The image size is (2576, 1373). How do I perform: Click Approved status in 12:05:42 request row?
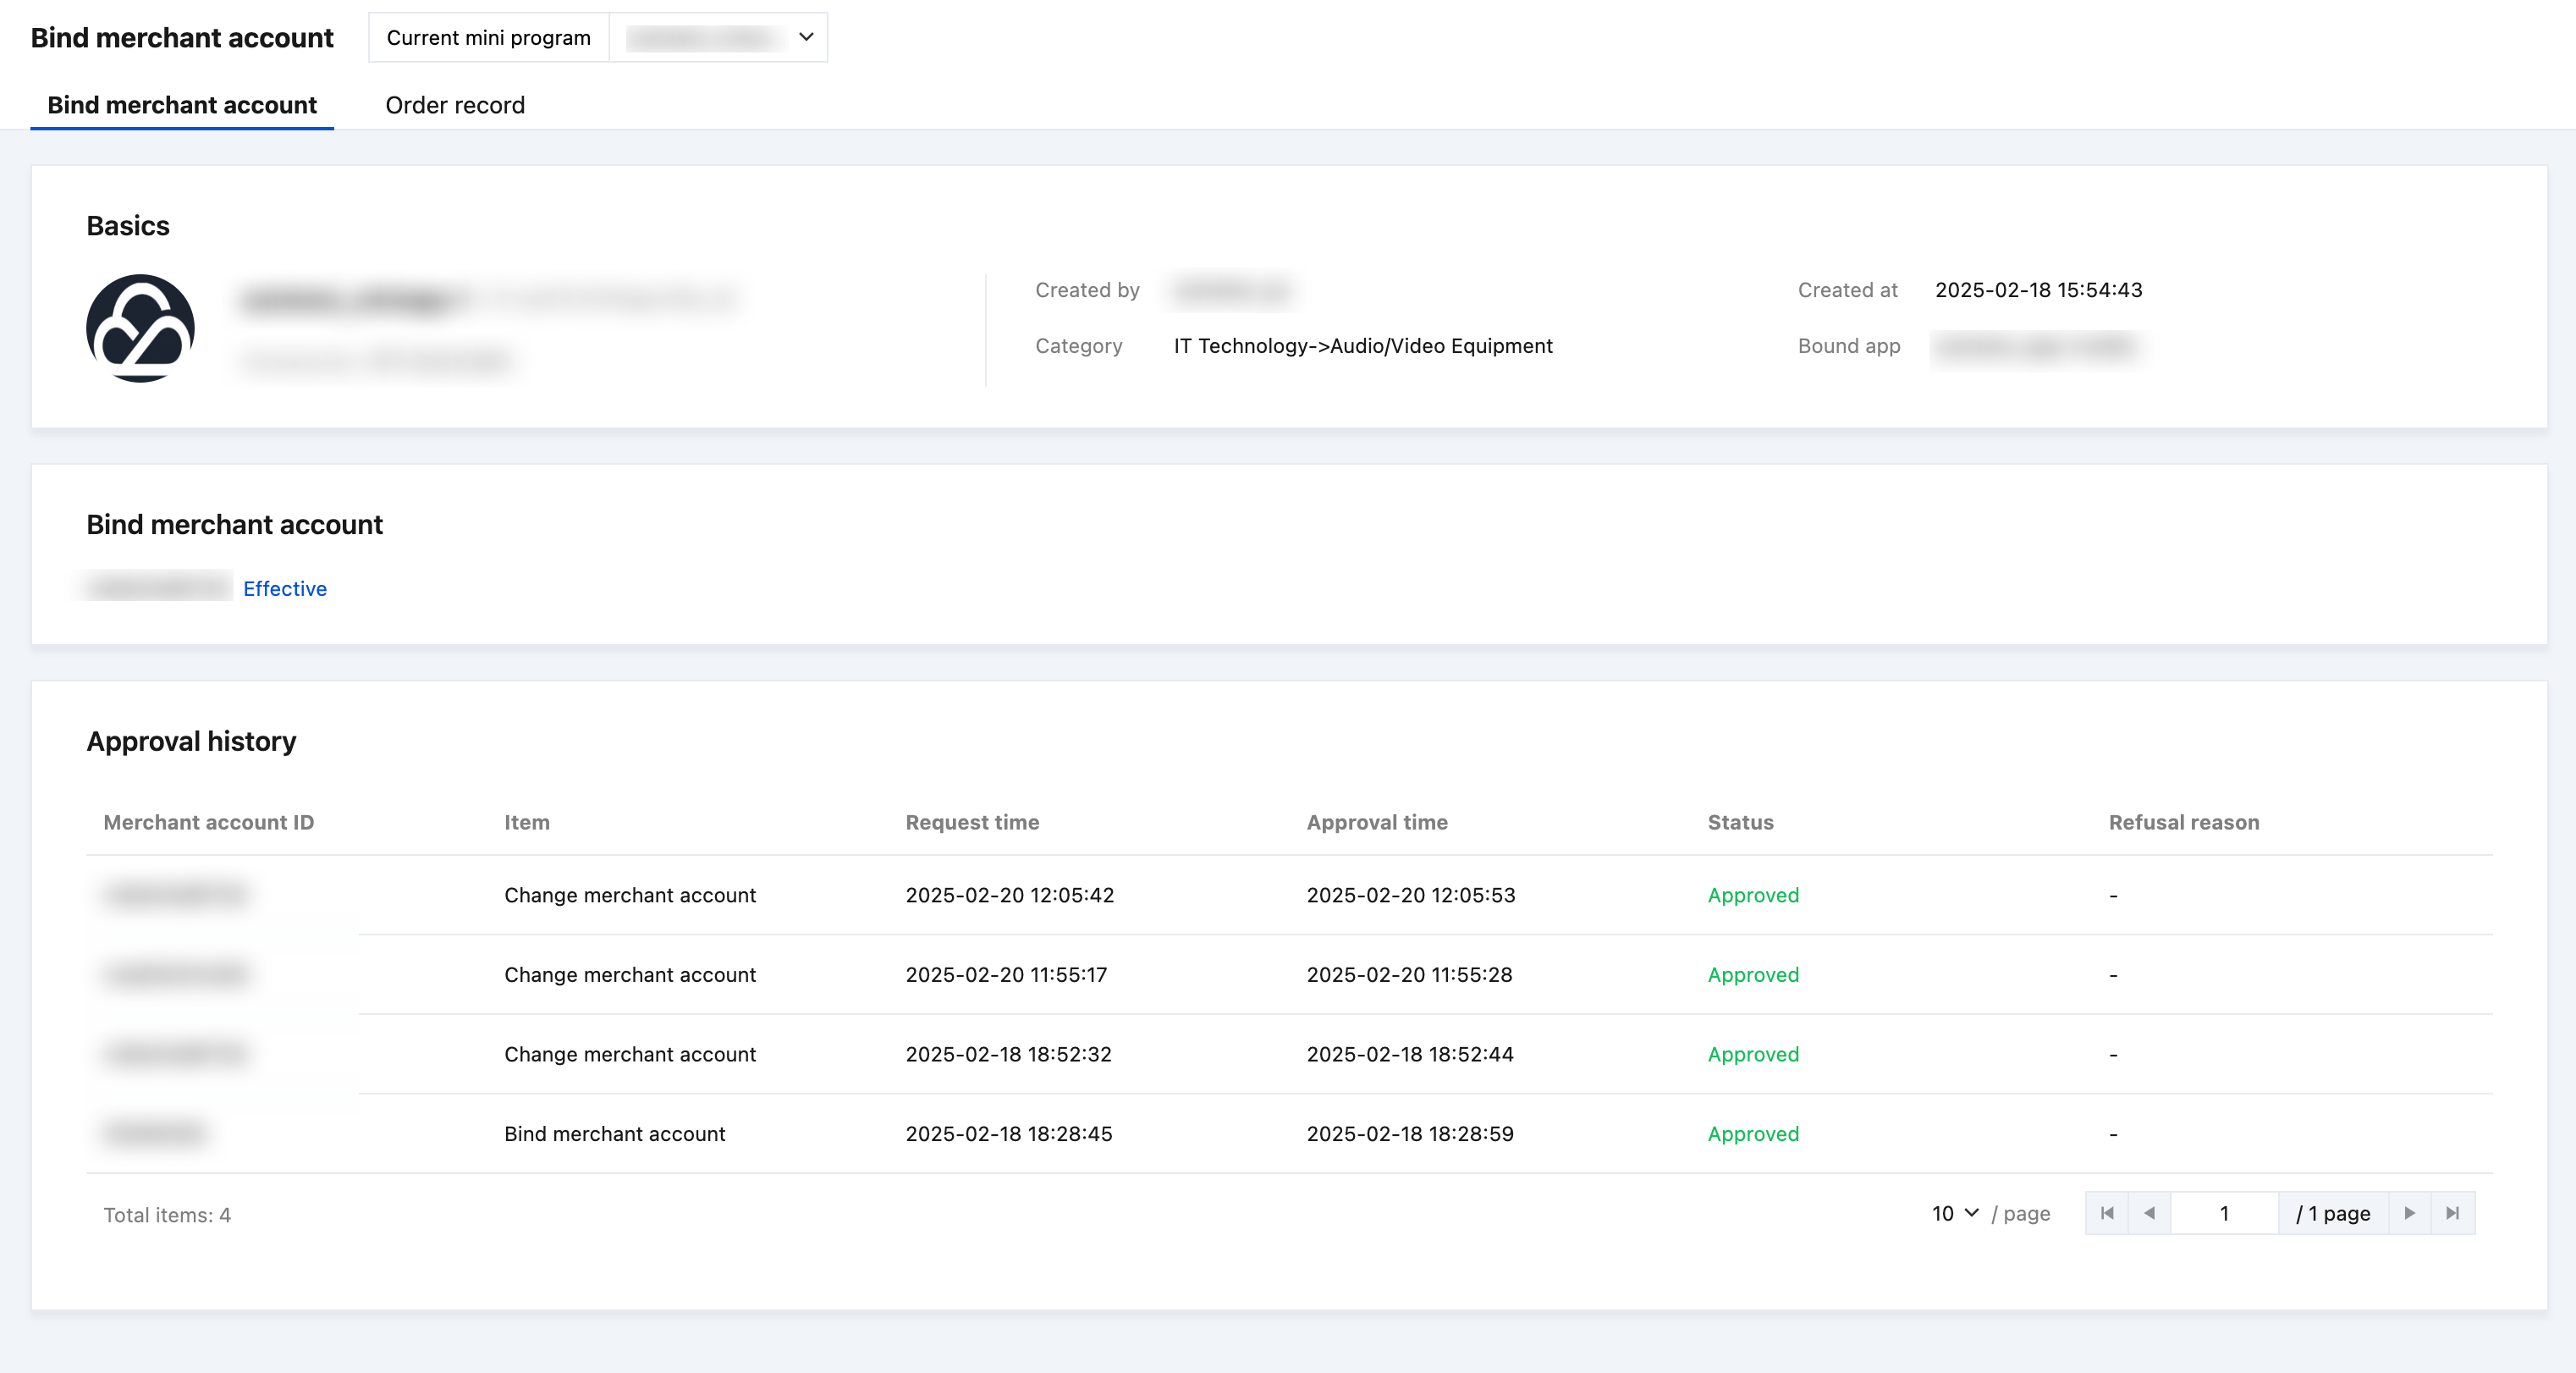click(1752, 895)
